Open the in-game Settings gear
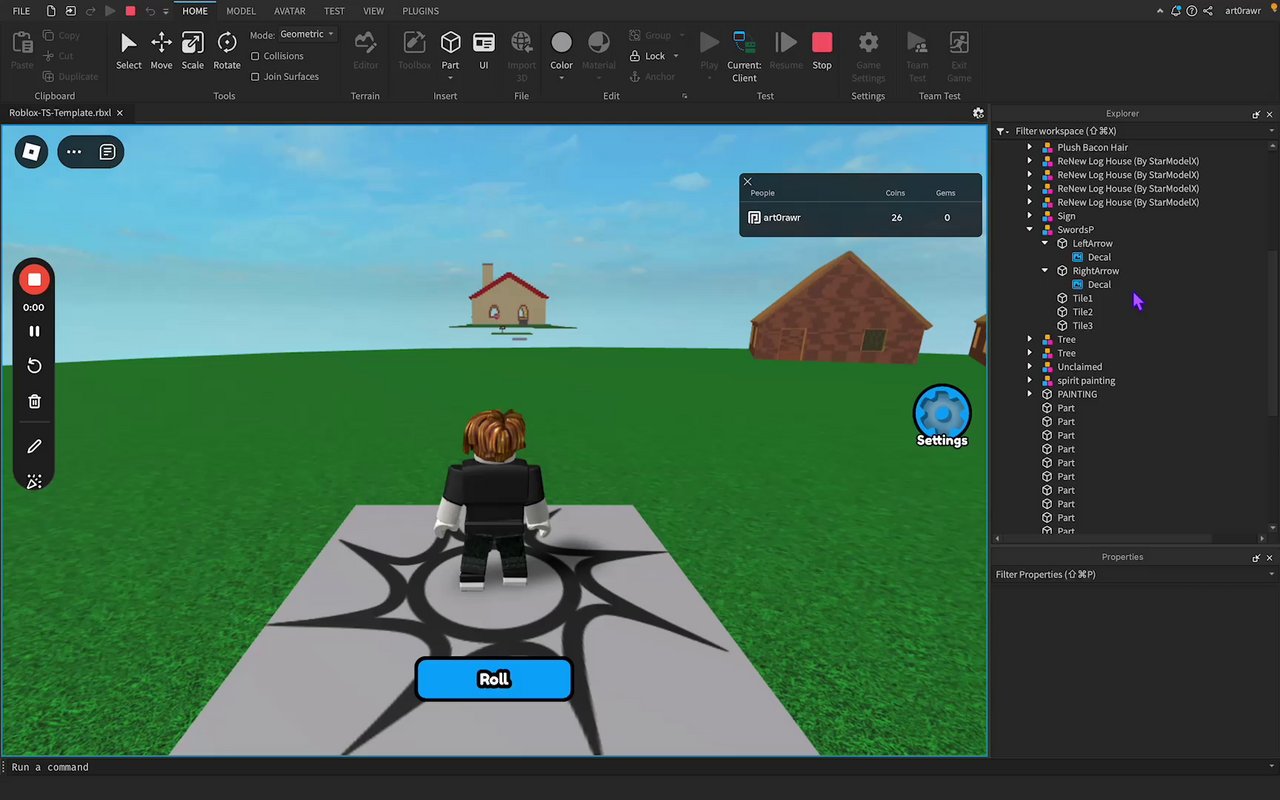Viewport: 1280px width, 800px height. [942, 416]
